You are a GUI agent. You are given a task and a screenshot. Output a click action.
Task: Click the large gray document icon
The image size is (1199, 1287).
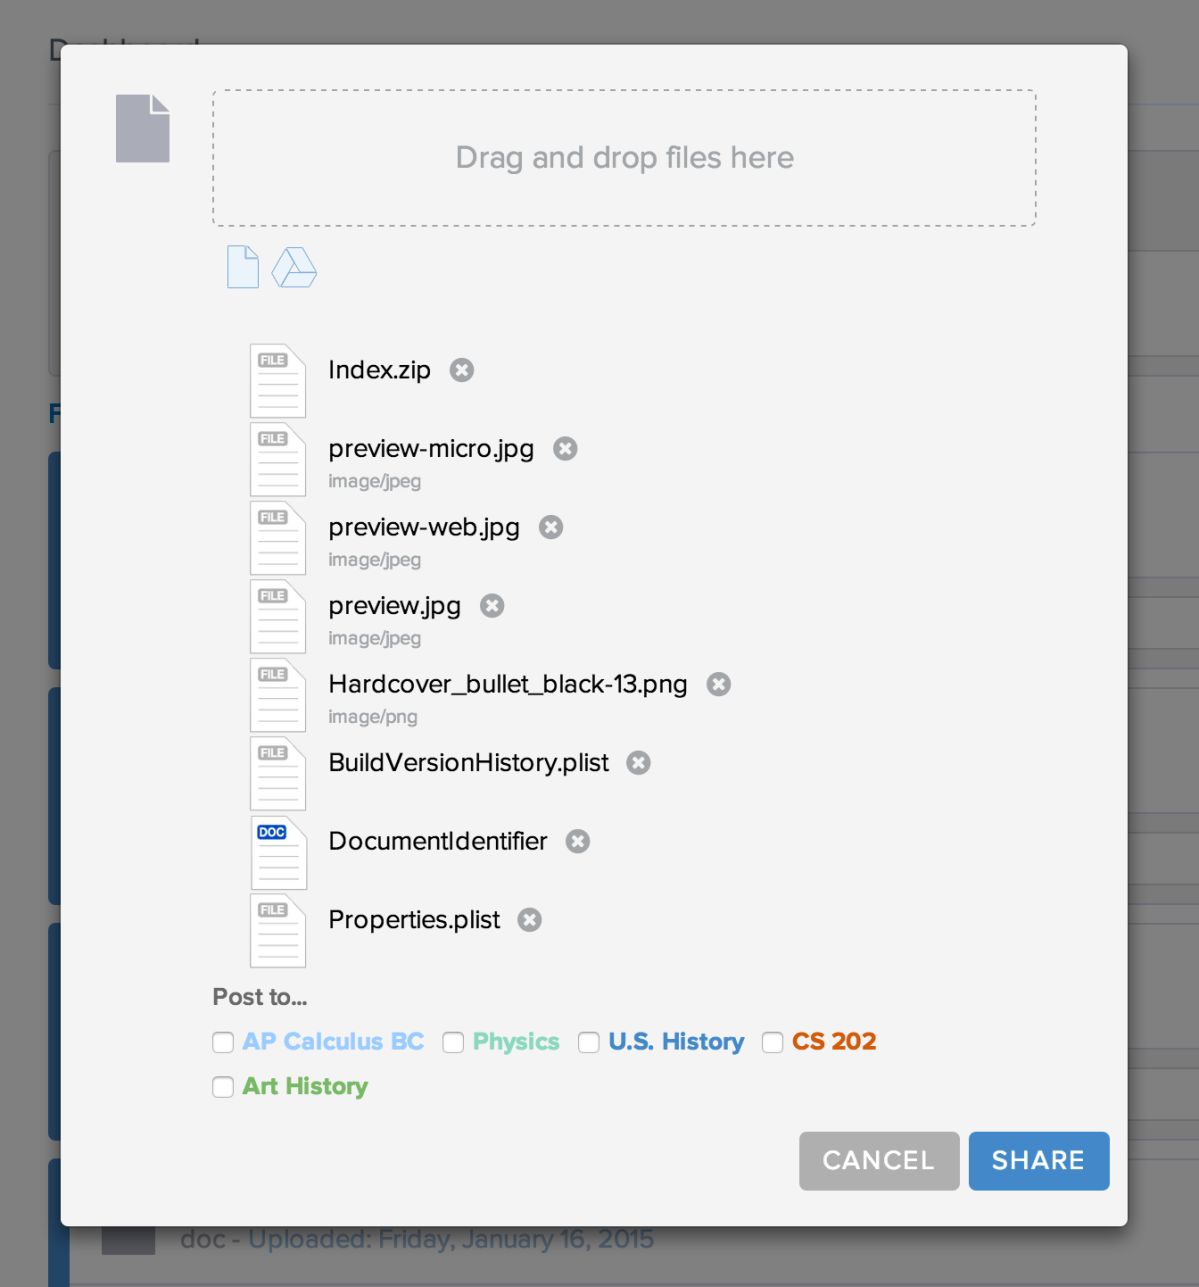(x=142, y=128)
